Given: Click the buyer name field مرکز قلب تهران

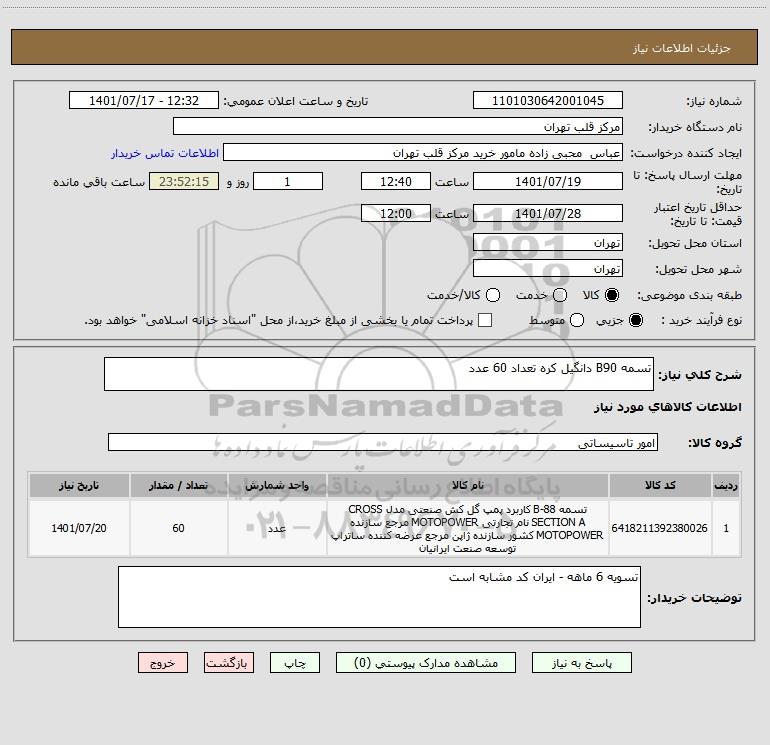Looking at the screenshot, I should pyautogui.click(x=398, y=126).
